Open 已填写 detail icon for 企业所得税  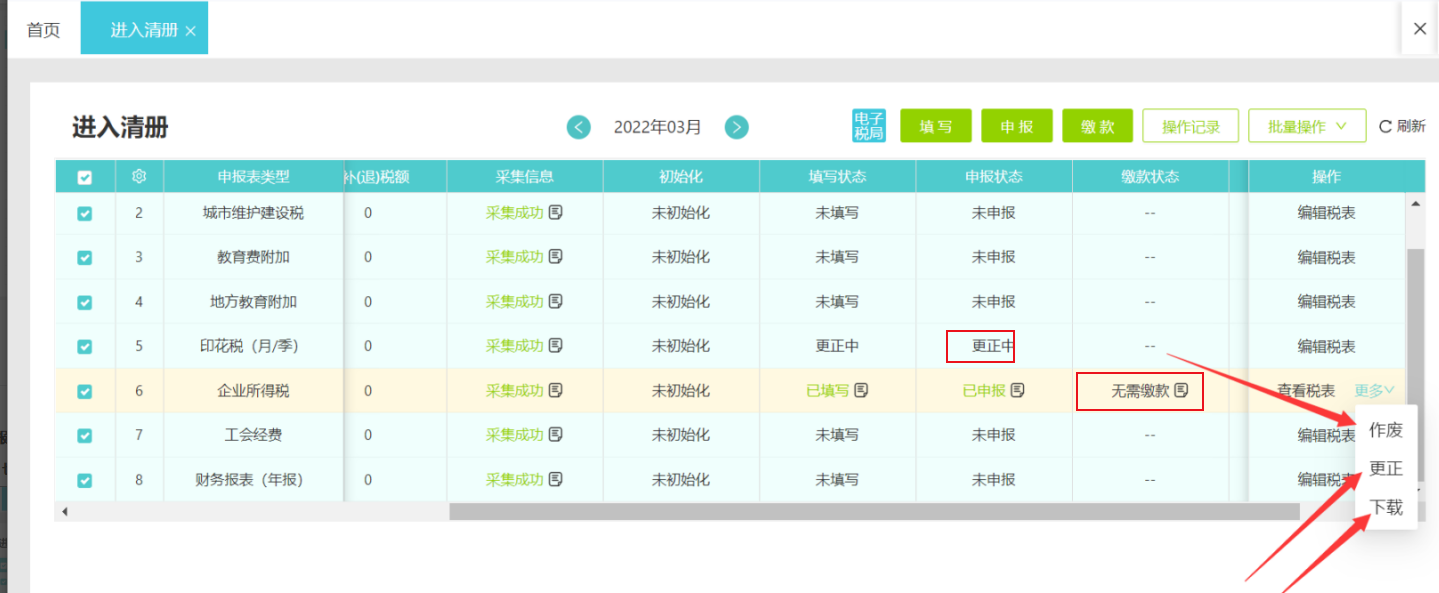pos(861,390)
